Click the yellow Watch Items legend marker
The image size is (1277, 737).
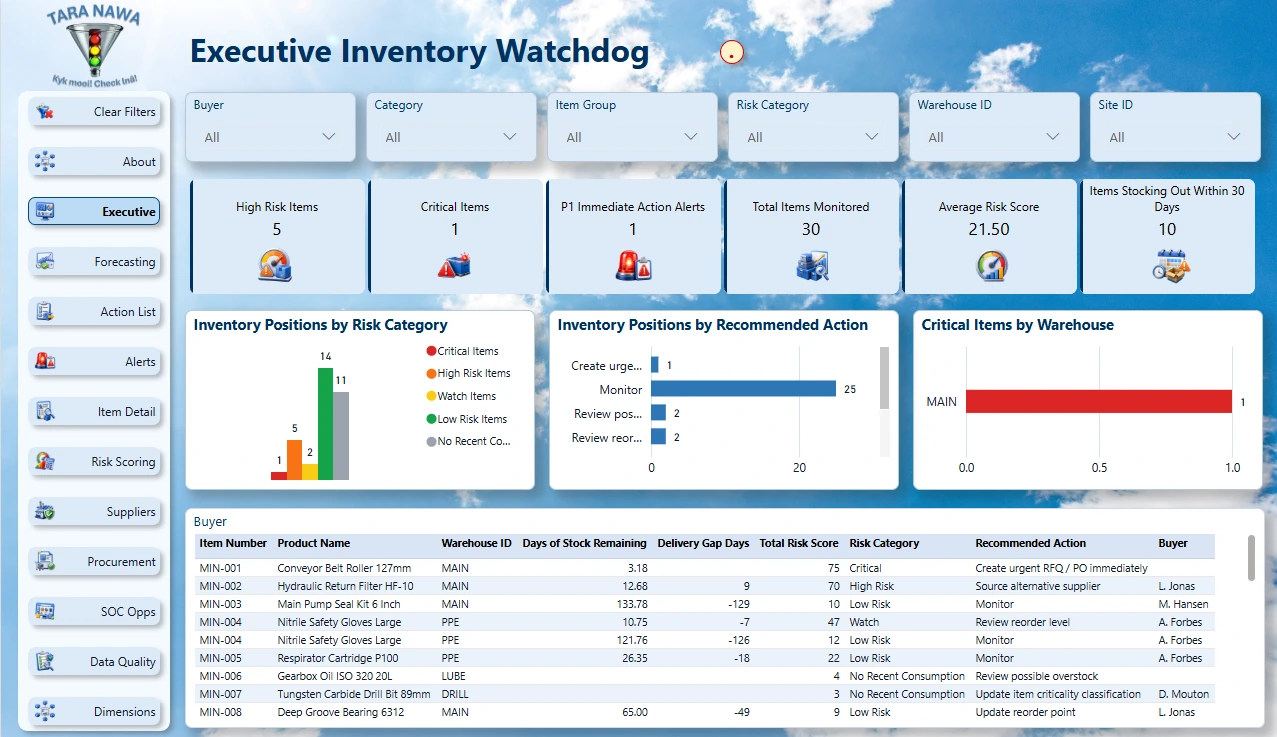pyautogui.click(x=431, y=396)
